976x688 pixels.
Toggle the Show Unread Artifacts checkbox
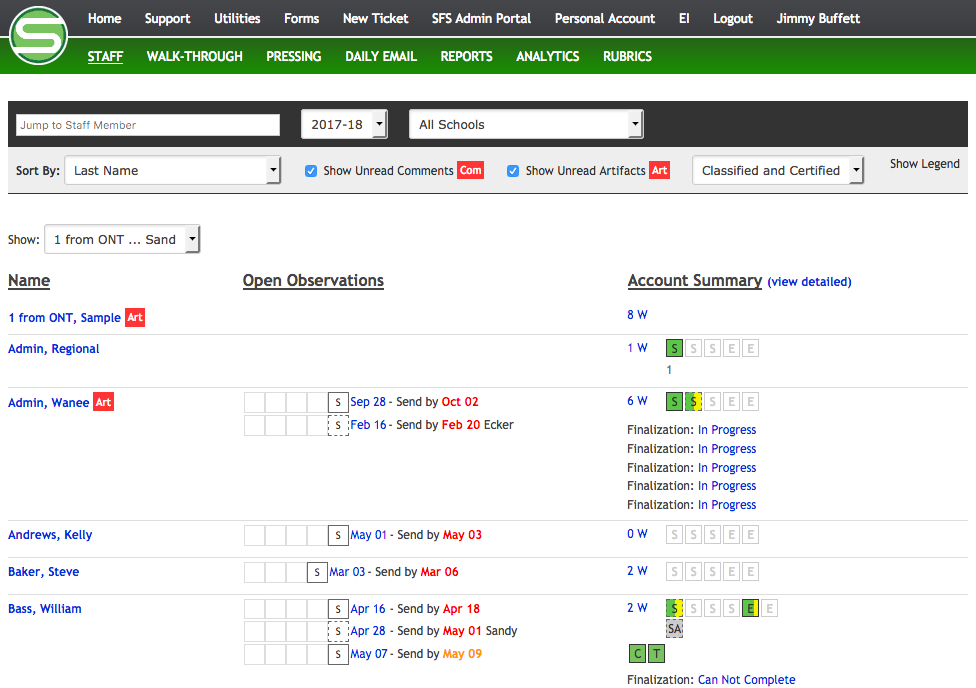[x=513, y=171]
